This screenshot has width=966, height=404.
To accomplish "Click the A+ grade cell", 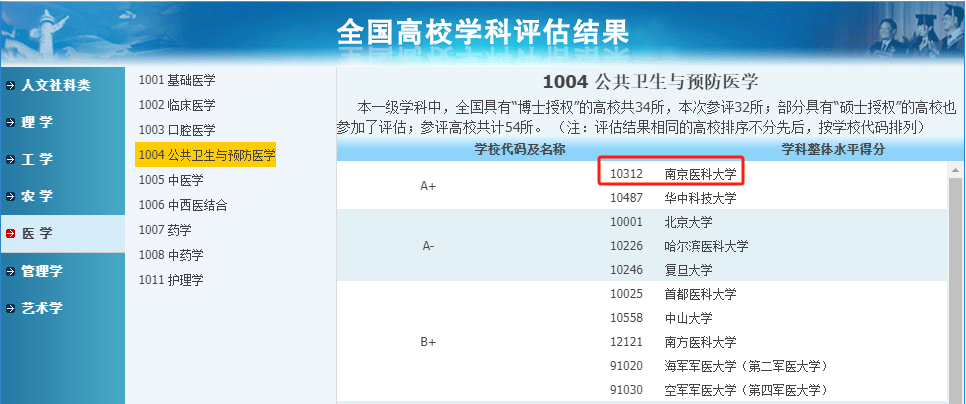I will click(428, 187).
